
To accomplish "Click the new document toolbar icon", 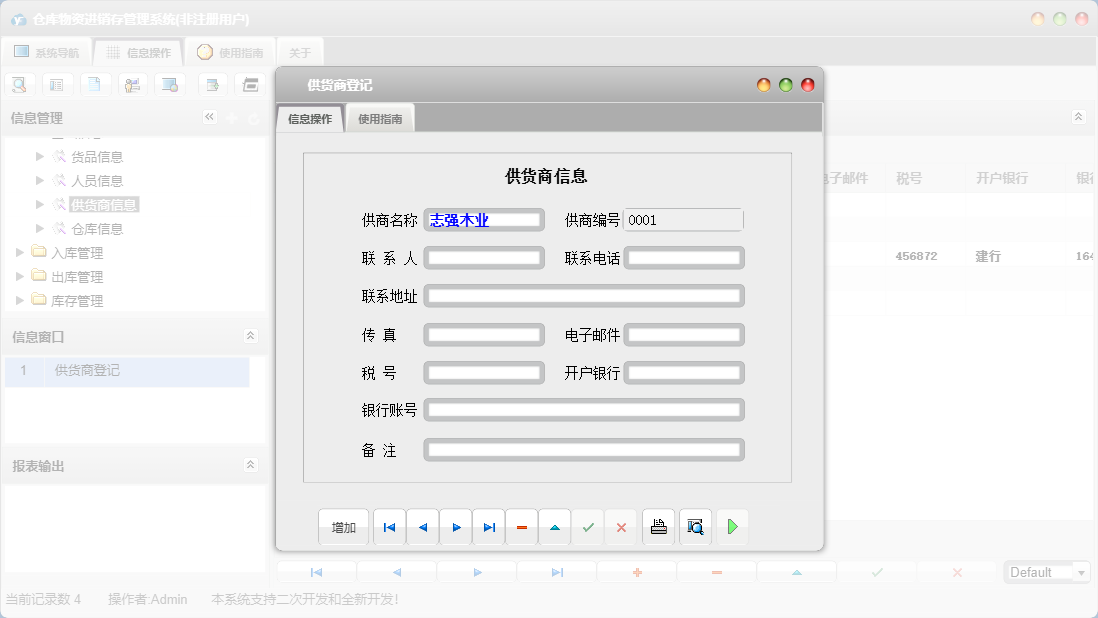I will point(95,84).
